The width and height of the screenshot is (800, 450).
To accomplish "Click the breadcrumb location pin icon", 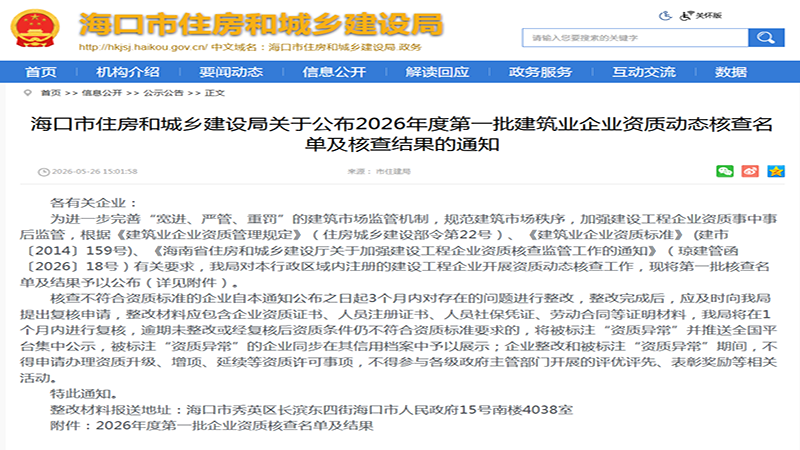I will click(x=28, y=93).
